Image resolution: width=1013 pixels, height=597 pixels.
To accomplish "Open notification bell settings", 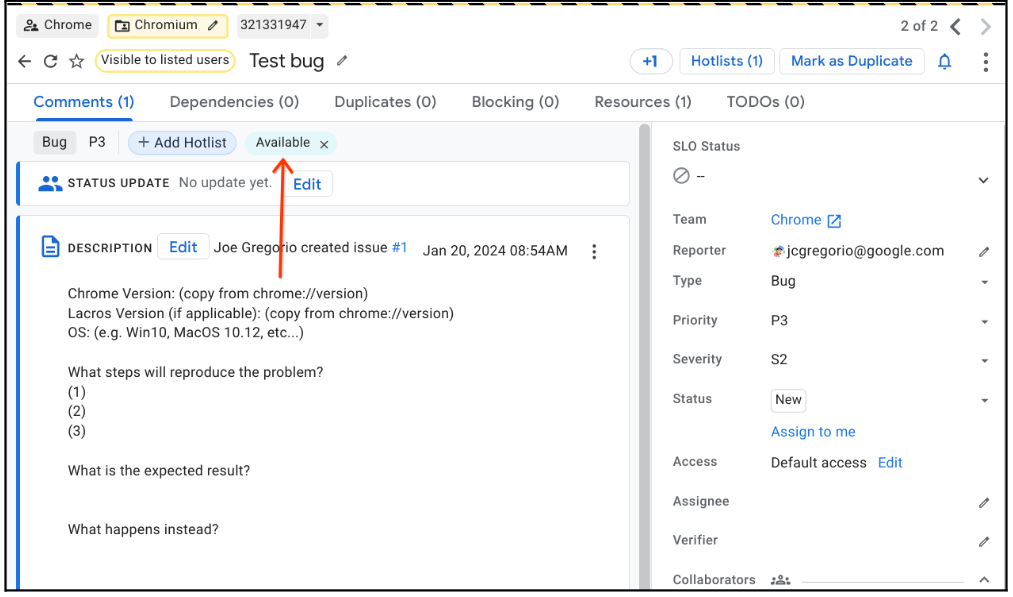I will tap(944, 62).
